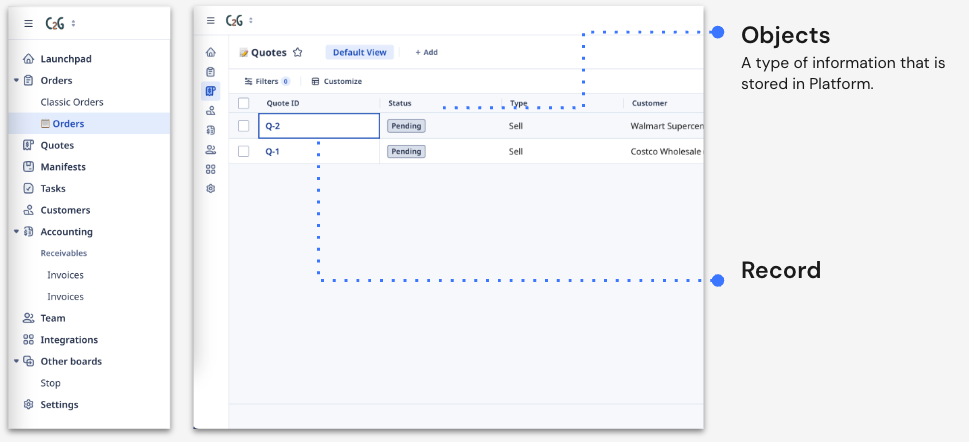Select the highlighted Quotes icon in the collapsed rail
Image resolution: width=969 pixels, height=442 pixels.
tap(211, 91)
